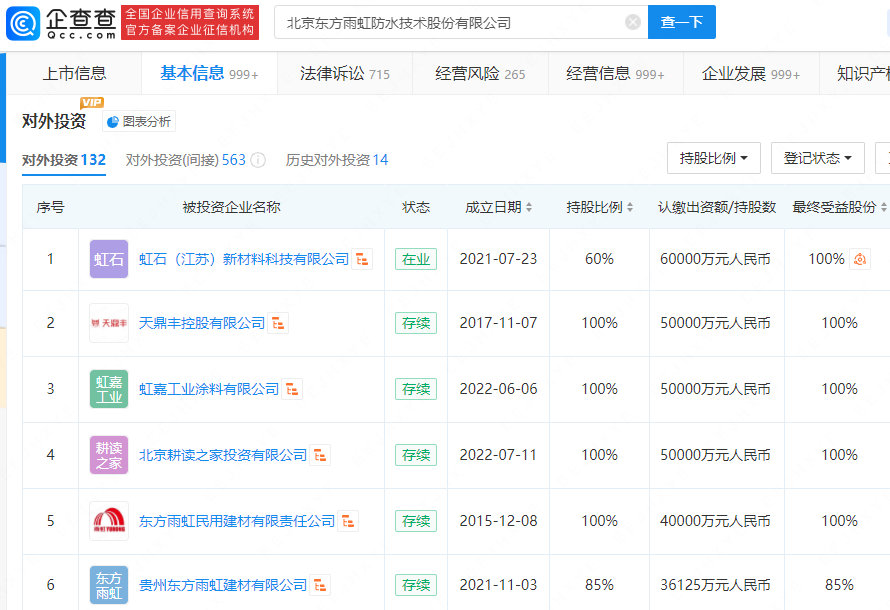Click the 60000万元人民币 amount cell
The height and width of the screenshot is (610, 890).
[x=715, y=259]
